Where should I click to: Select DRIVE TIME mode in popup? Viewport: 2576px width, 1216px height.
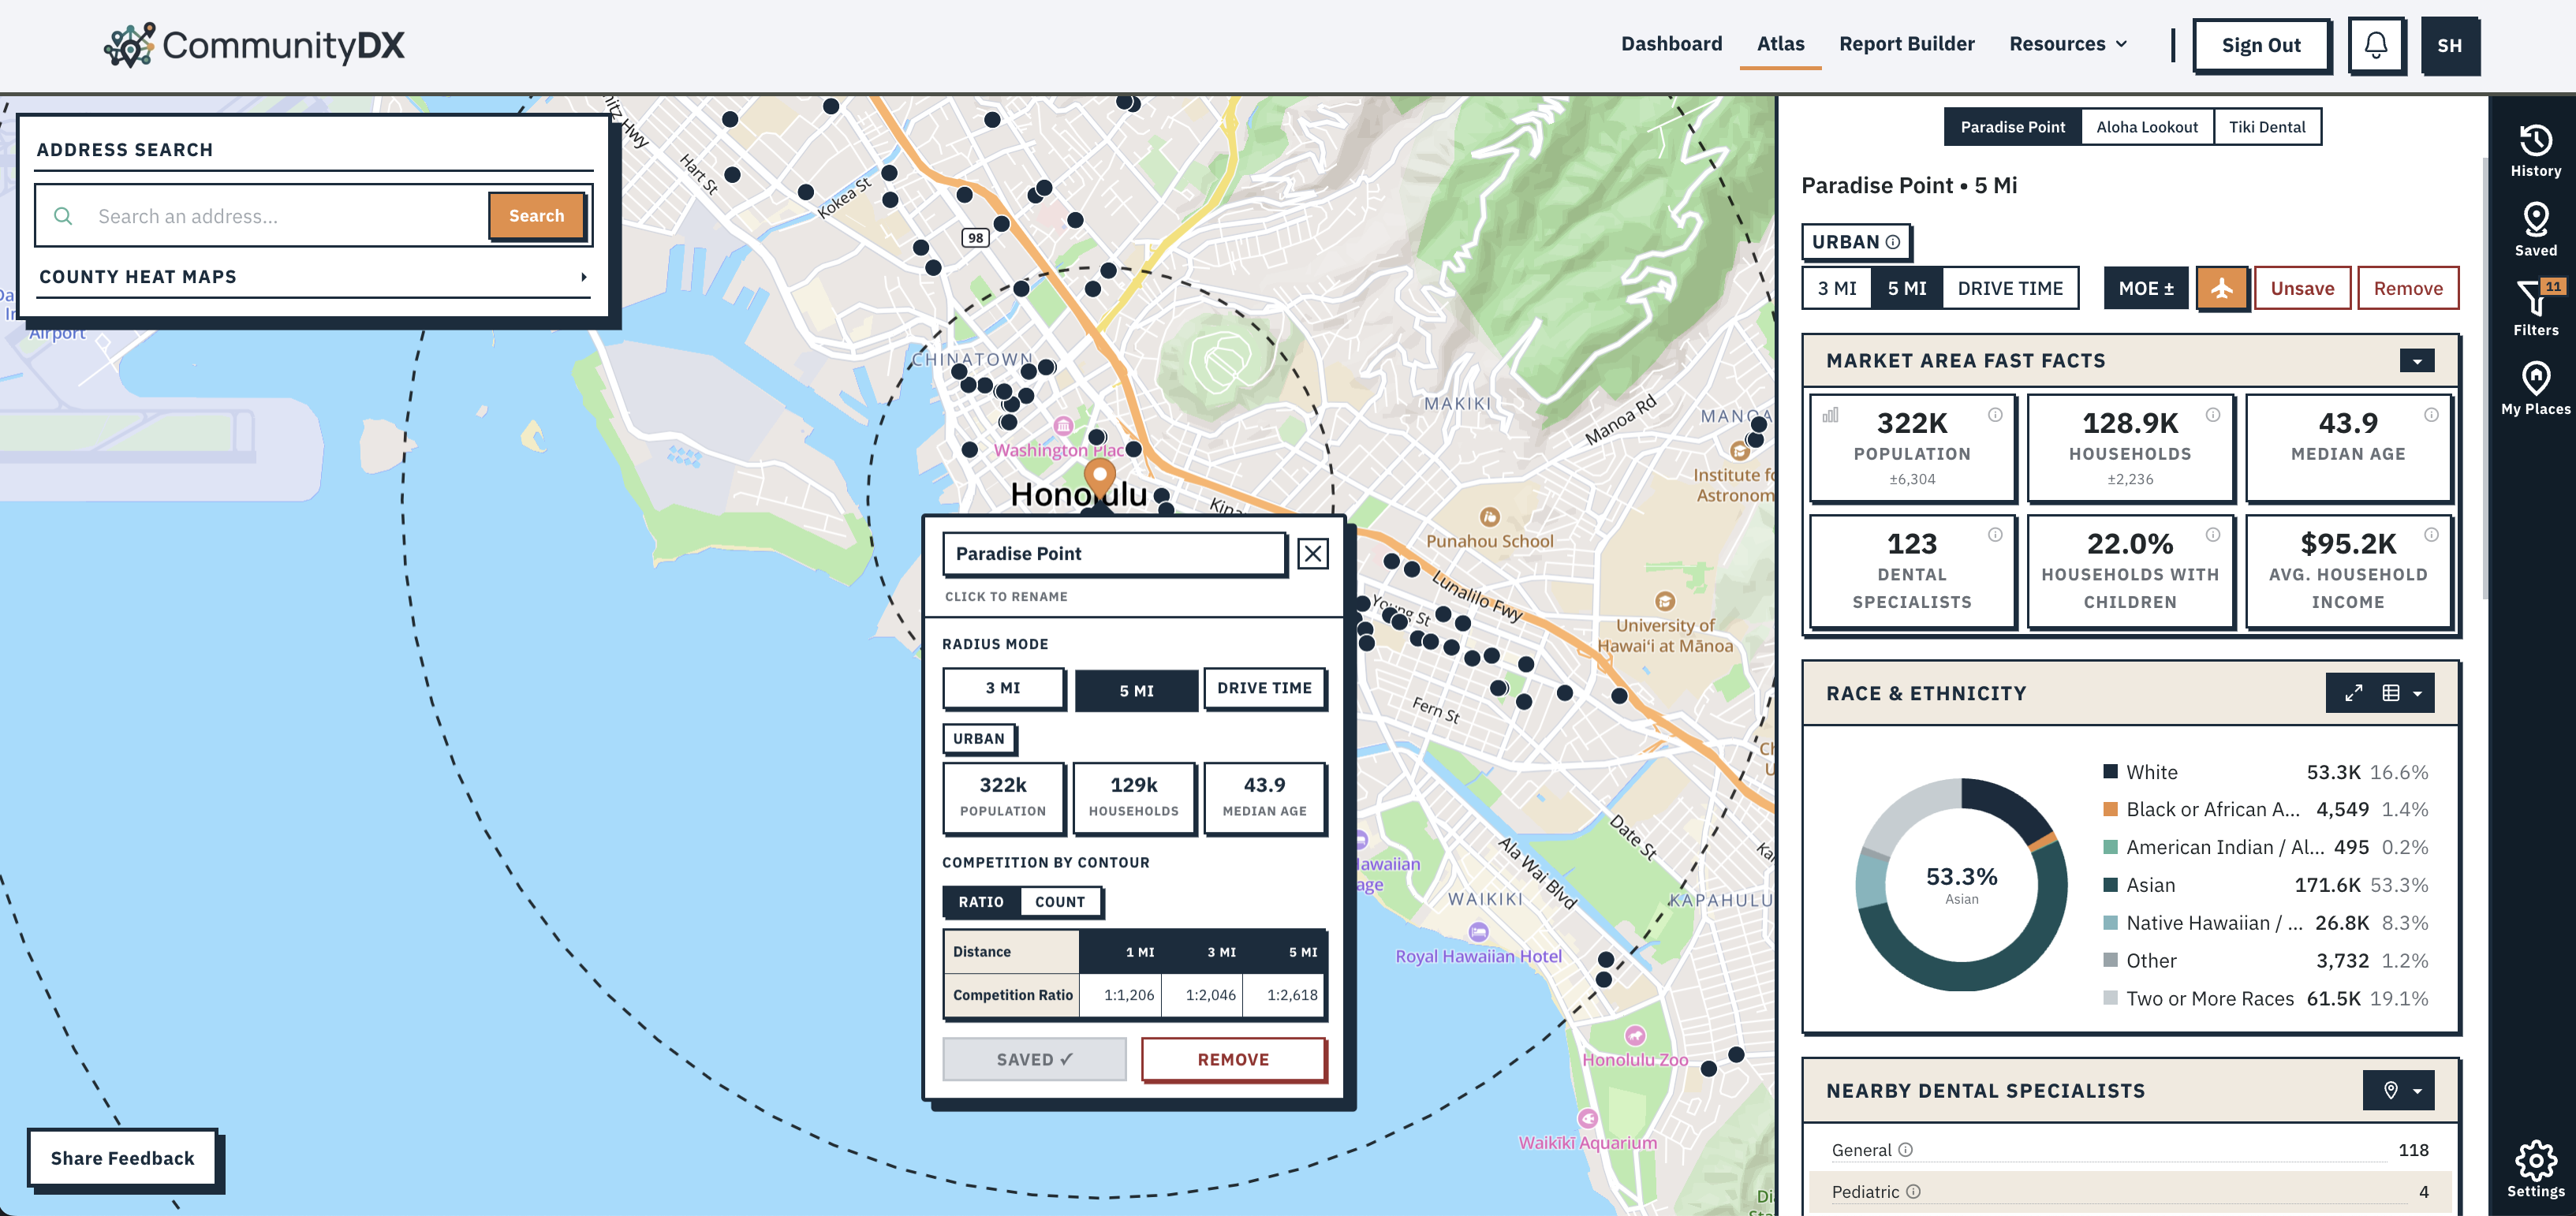(1264, 688)
